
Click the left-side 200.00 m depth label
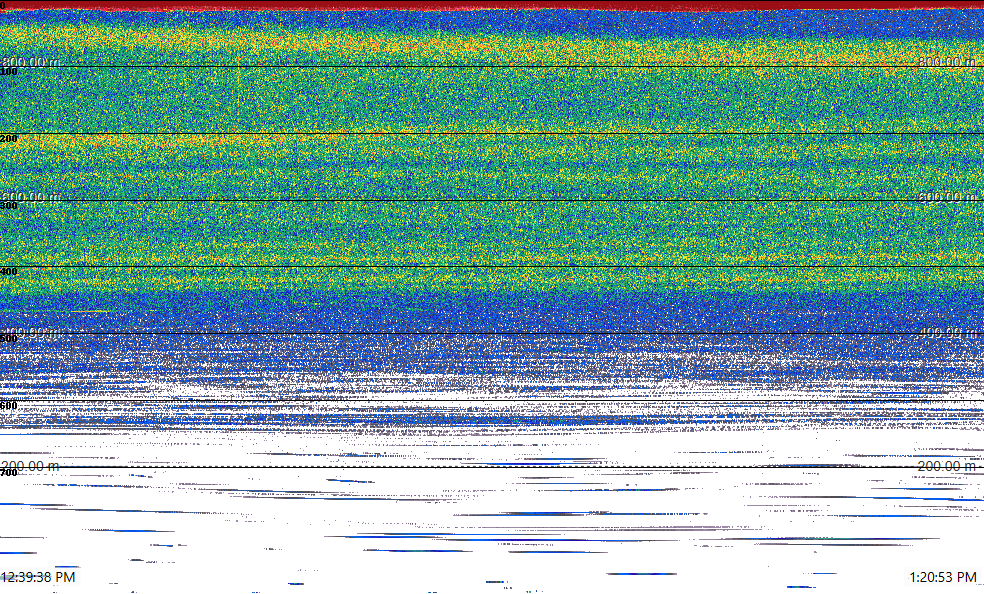(x=31, y=466)
